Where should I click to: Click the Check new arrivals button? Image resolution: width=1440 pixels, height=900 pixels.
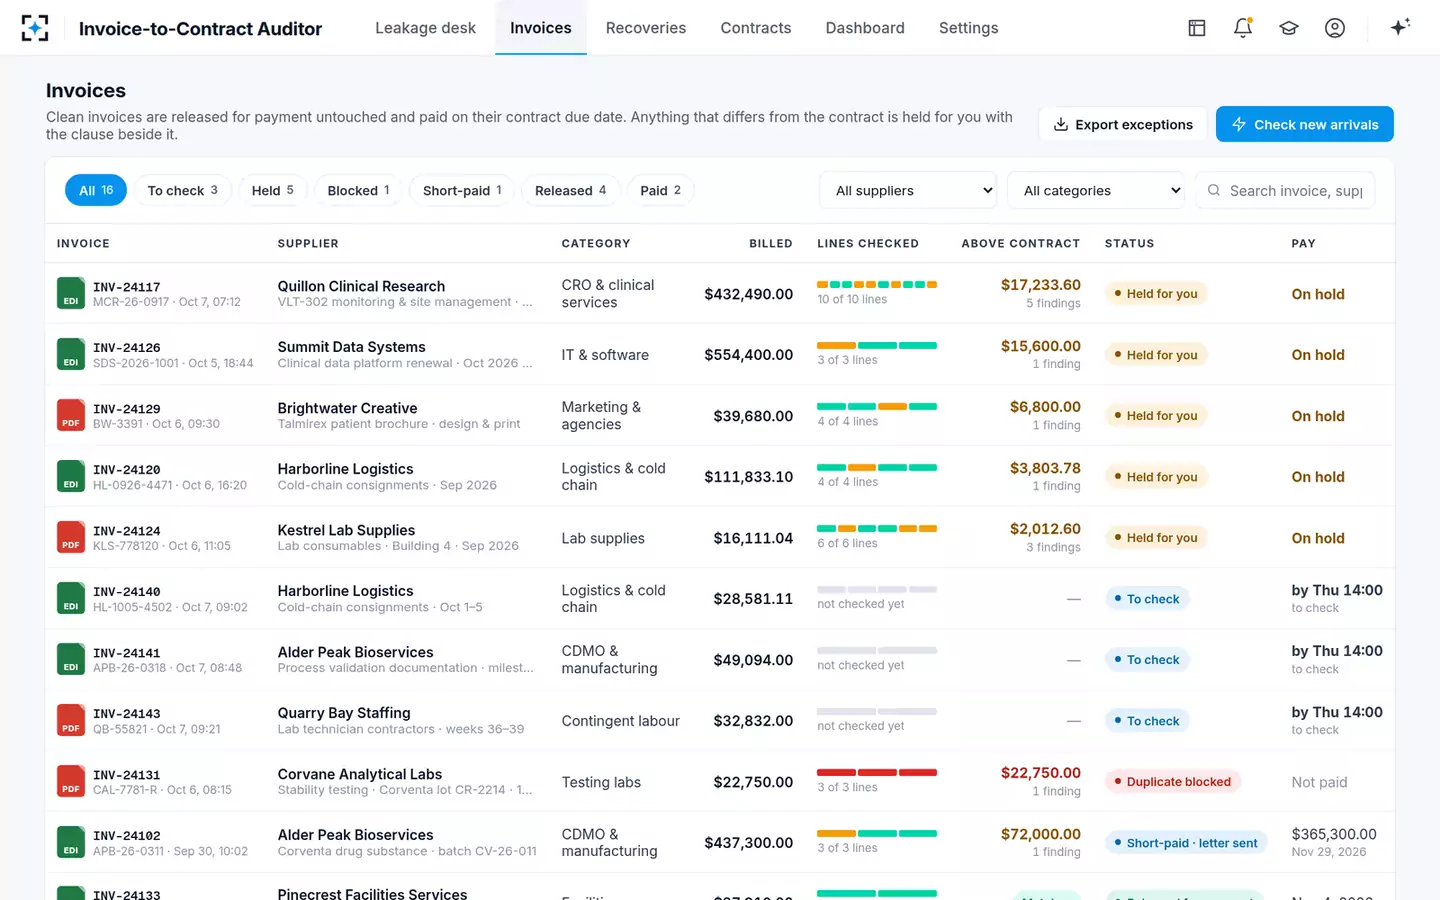[x=1305, y=124]
